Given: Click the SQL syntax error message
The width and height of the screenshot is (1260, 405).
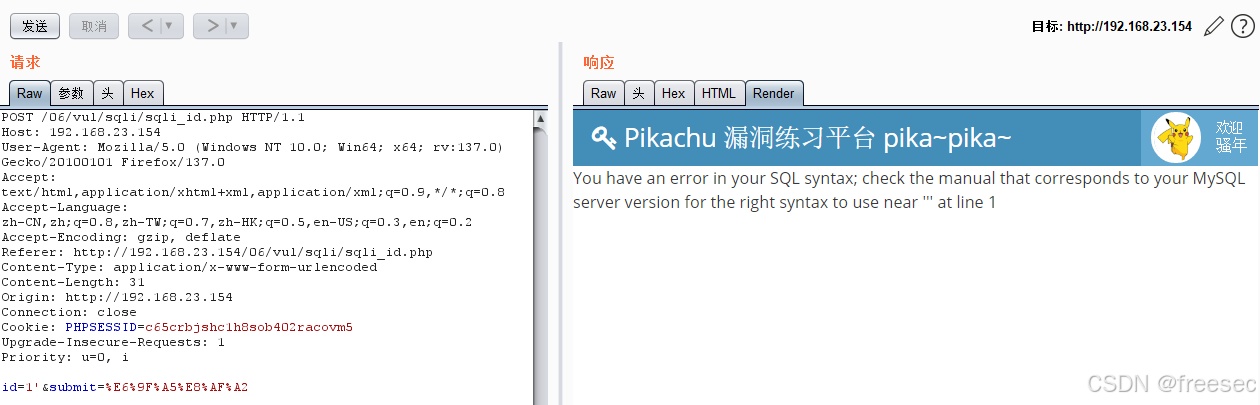Looking at the screenshot, I should point(909,190).
